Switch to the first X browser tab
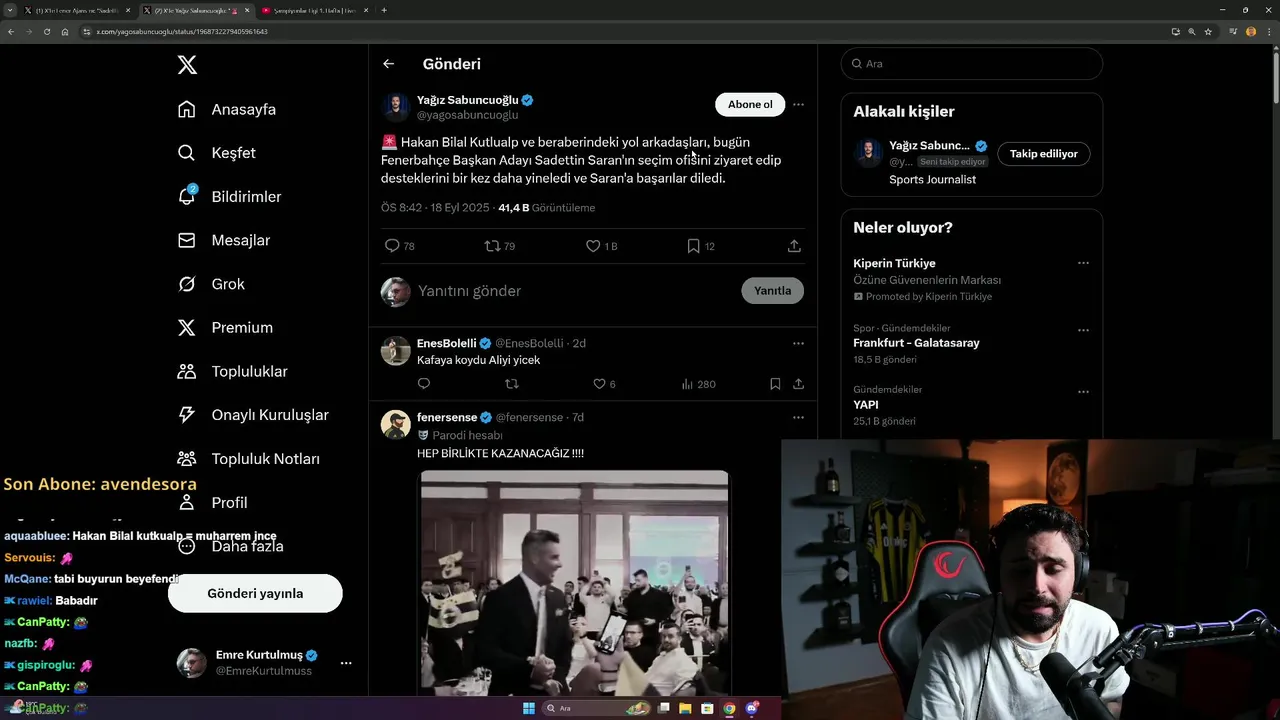 [78, 10]
